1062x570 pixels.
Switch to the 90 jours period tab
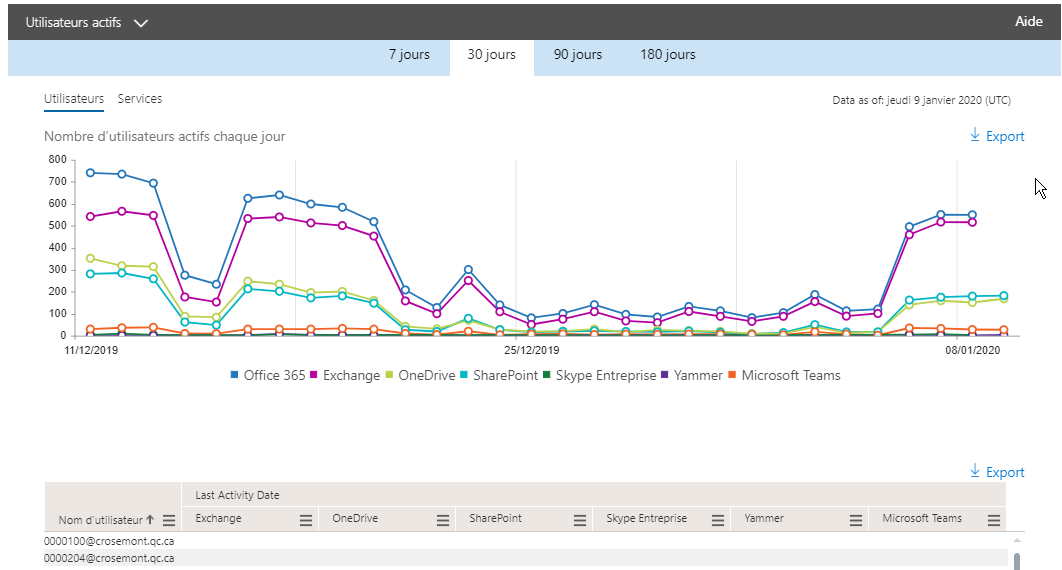(578, 55)
